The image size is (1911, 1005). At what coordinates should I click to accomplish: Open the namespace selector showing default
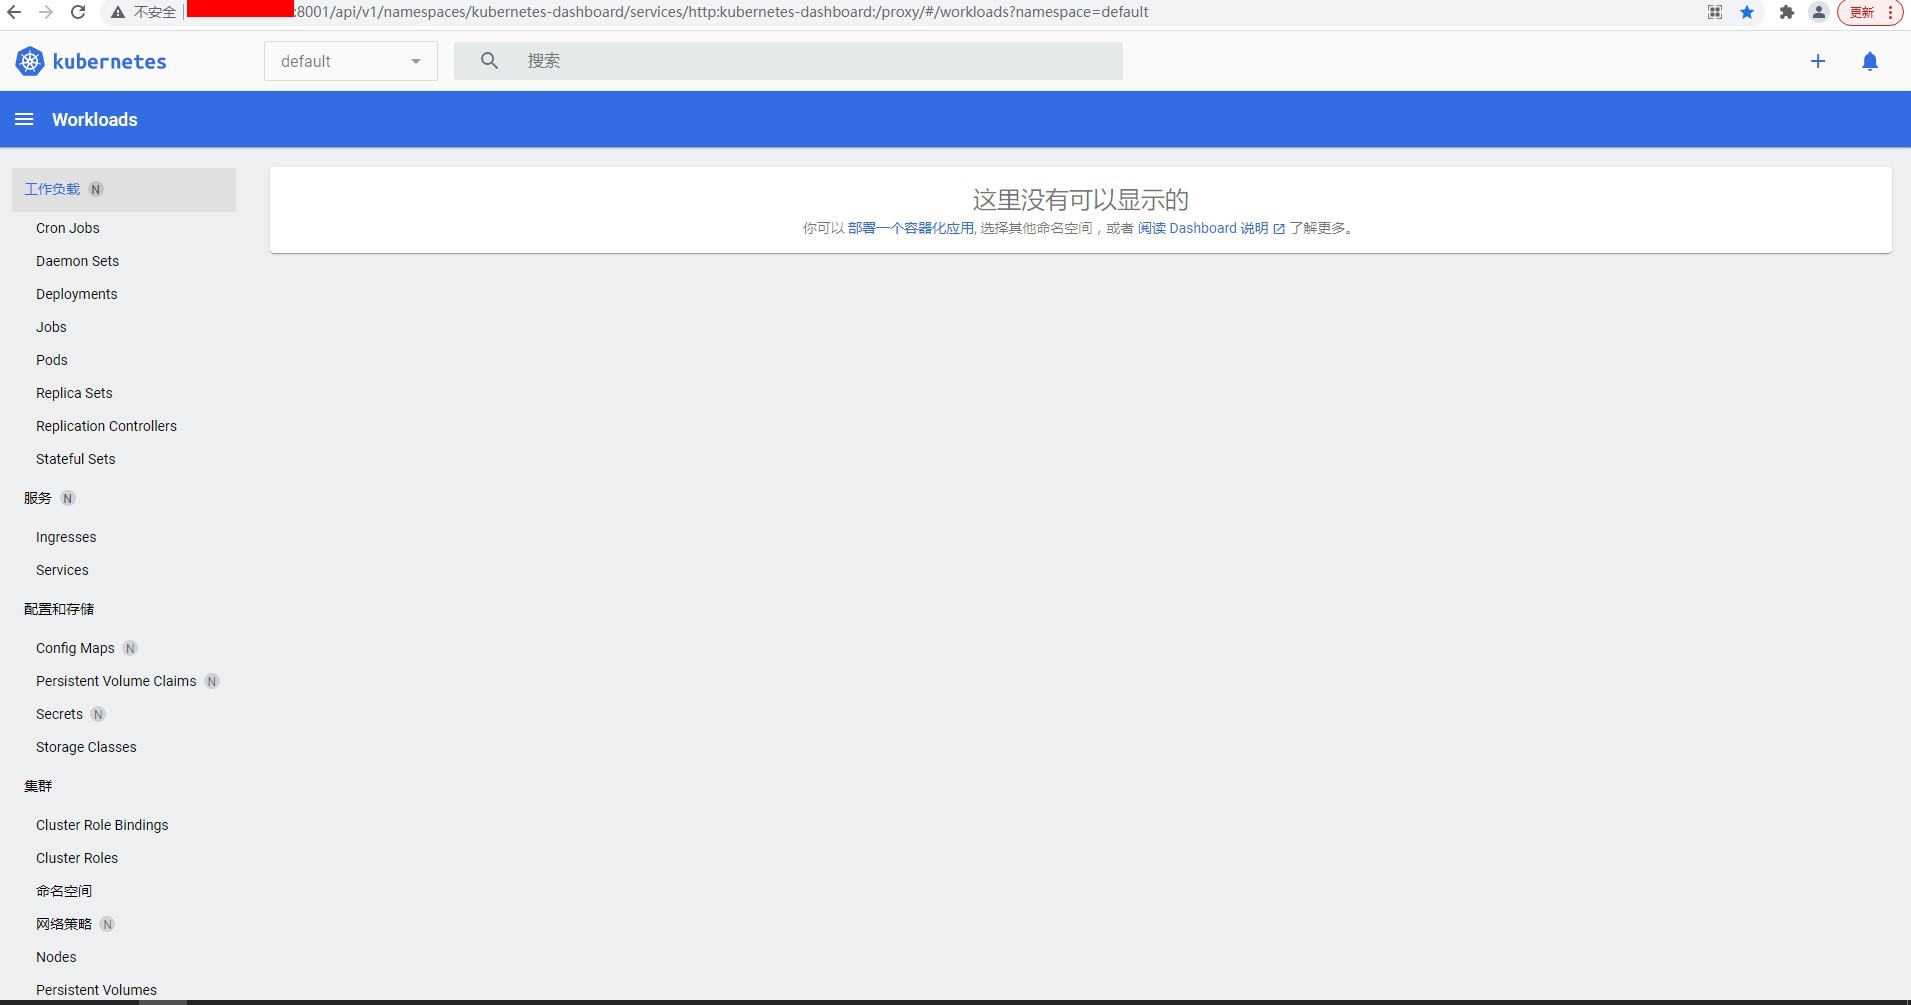(349, 60)
